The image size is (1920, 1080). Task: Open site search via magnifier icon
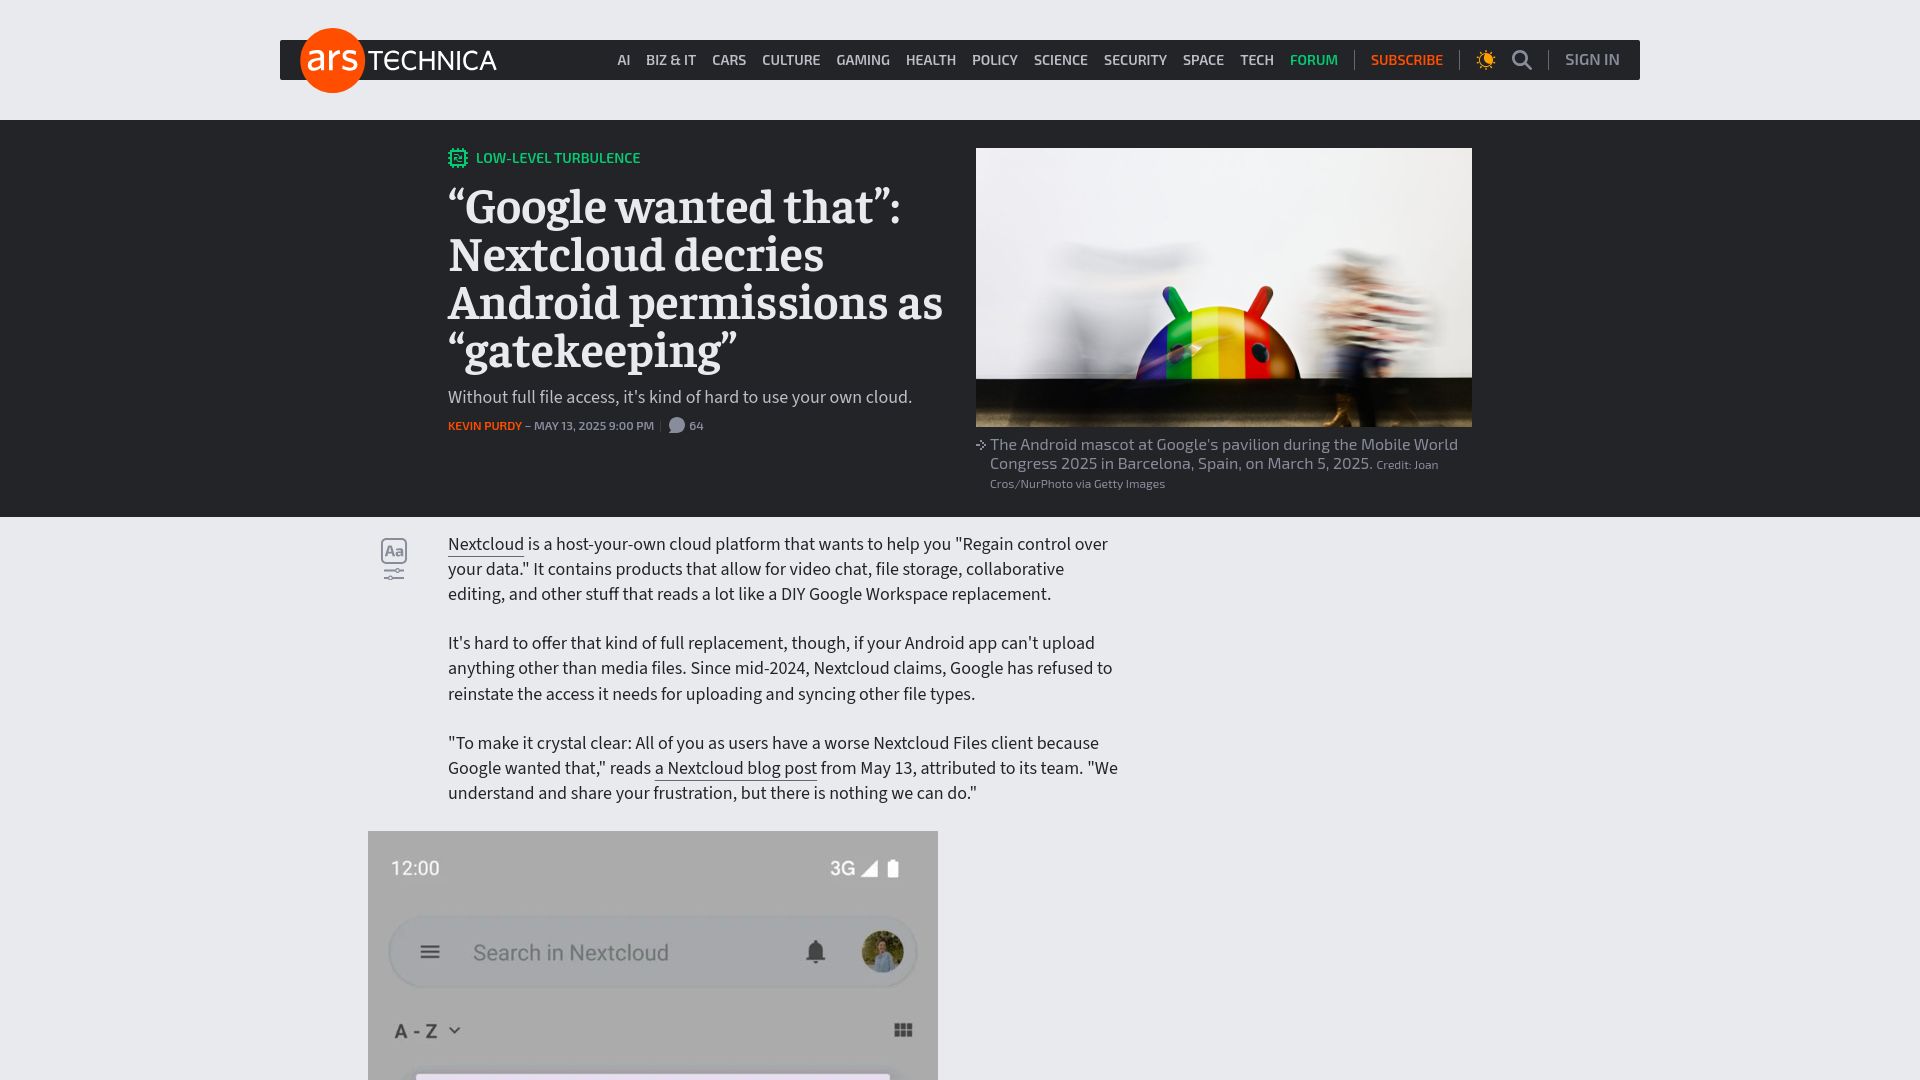[x=1522, y=60]
